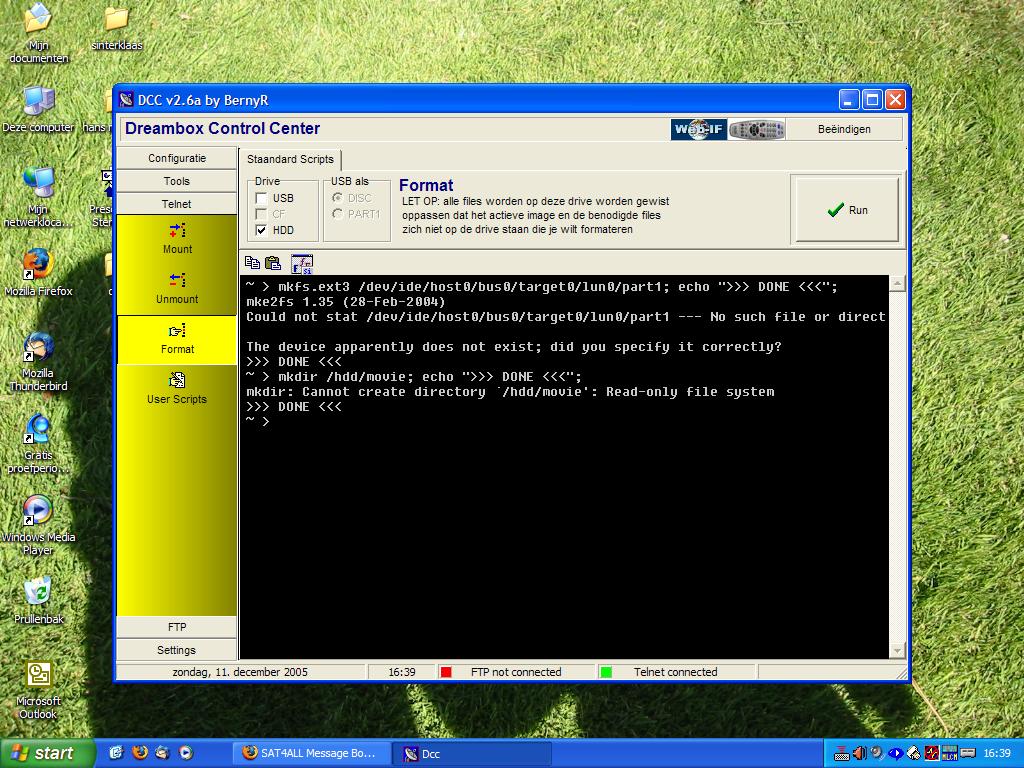Click the paste icon above the terminal
The width and height of the screenshot is (1024, 768).
coord(273,263)
